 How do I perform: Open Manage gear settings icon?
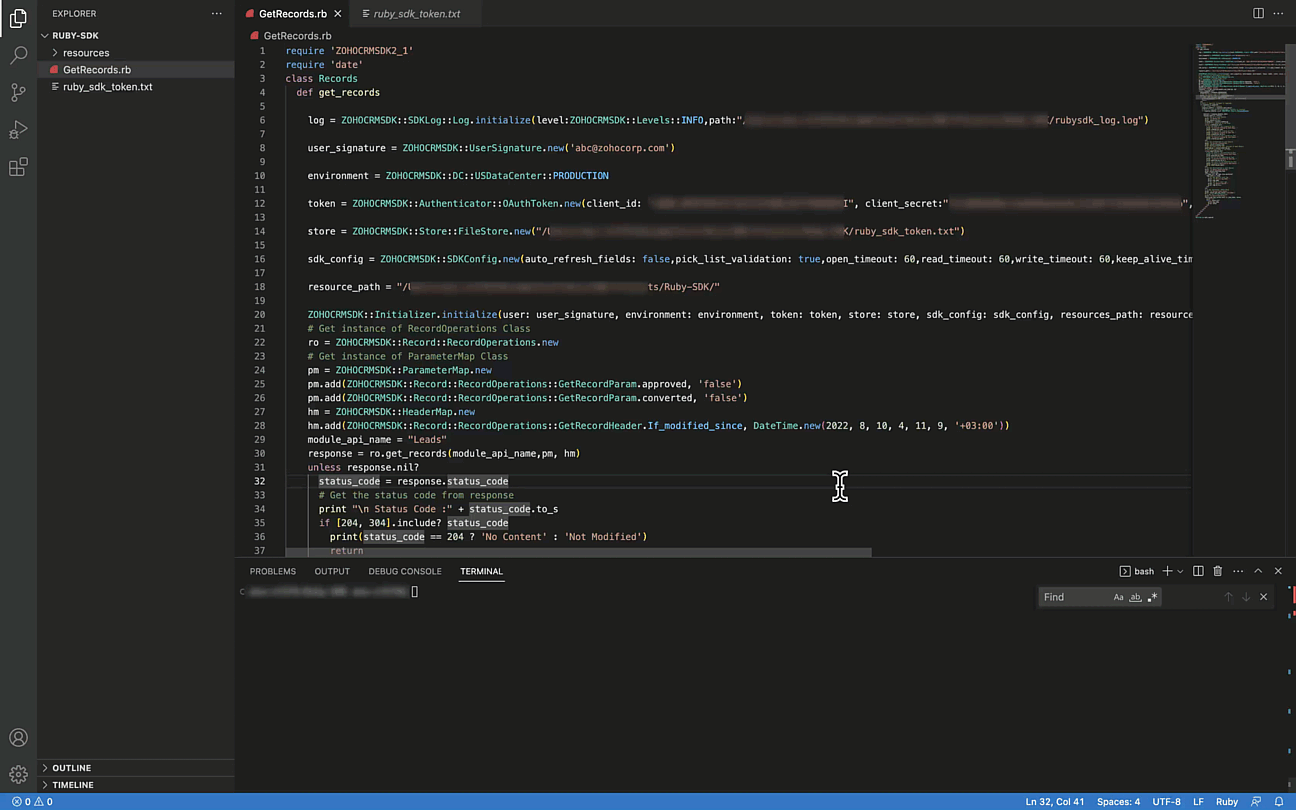(x=18, y=774)
